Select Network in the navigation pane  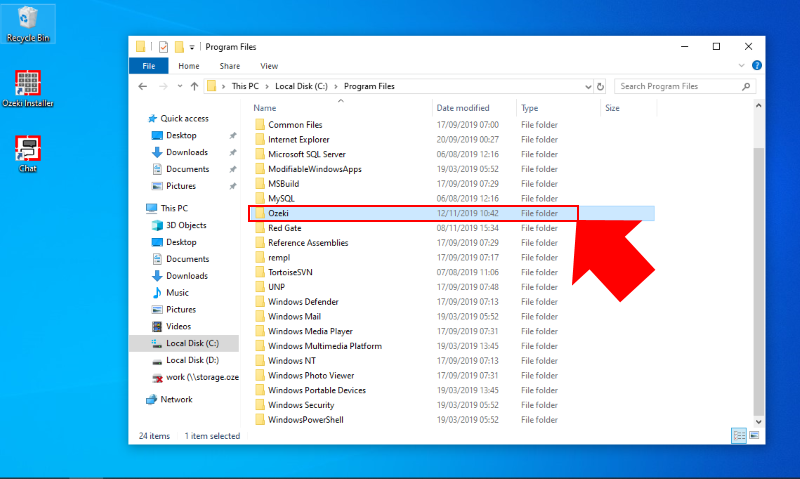click(176, 399)
